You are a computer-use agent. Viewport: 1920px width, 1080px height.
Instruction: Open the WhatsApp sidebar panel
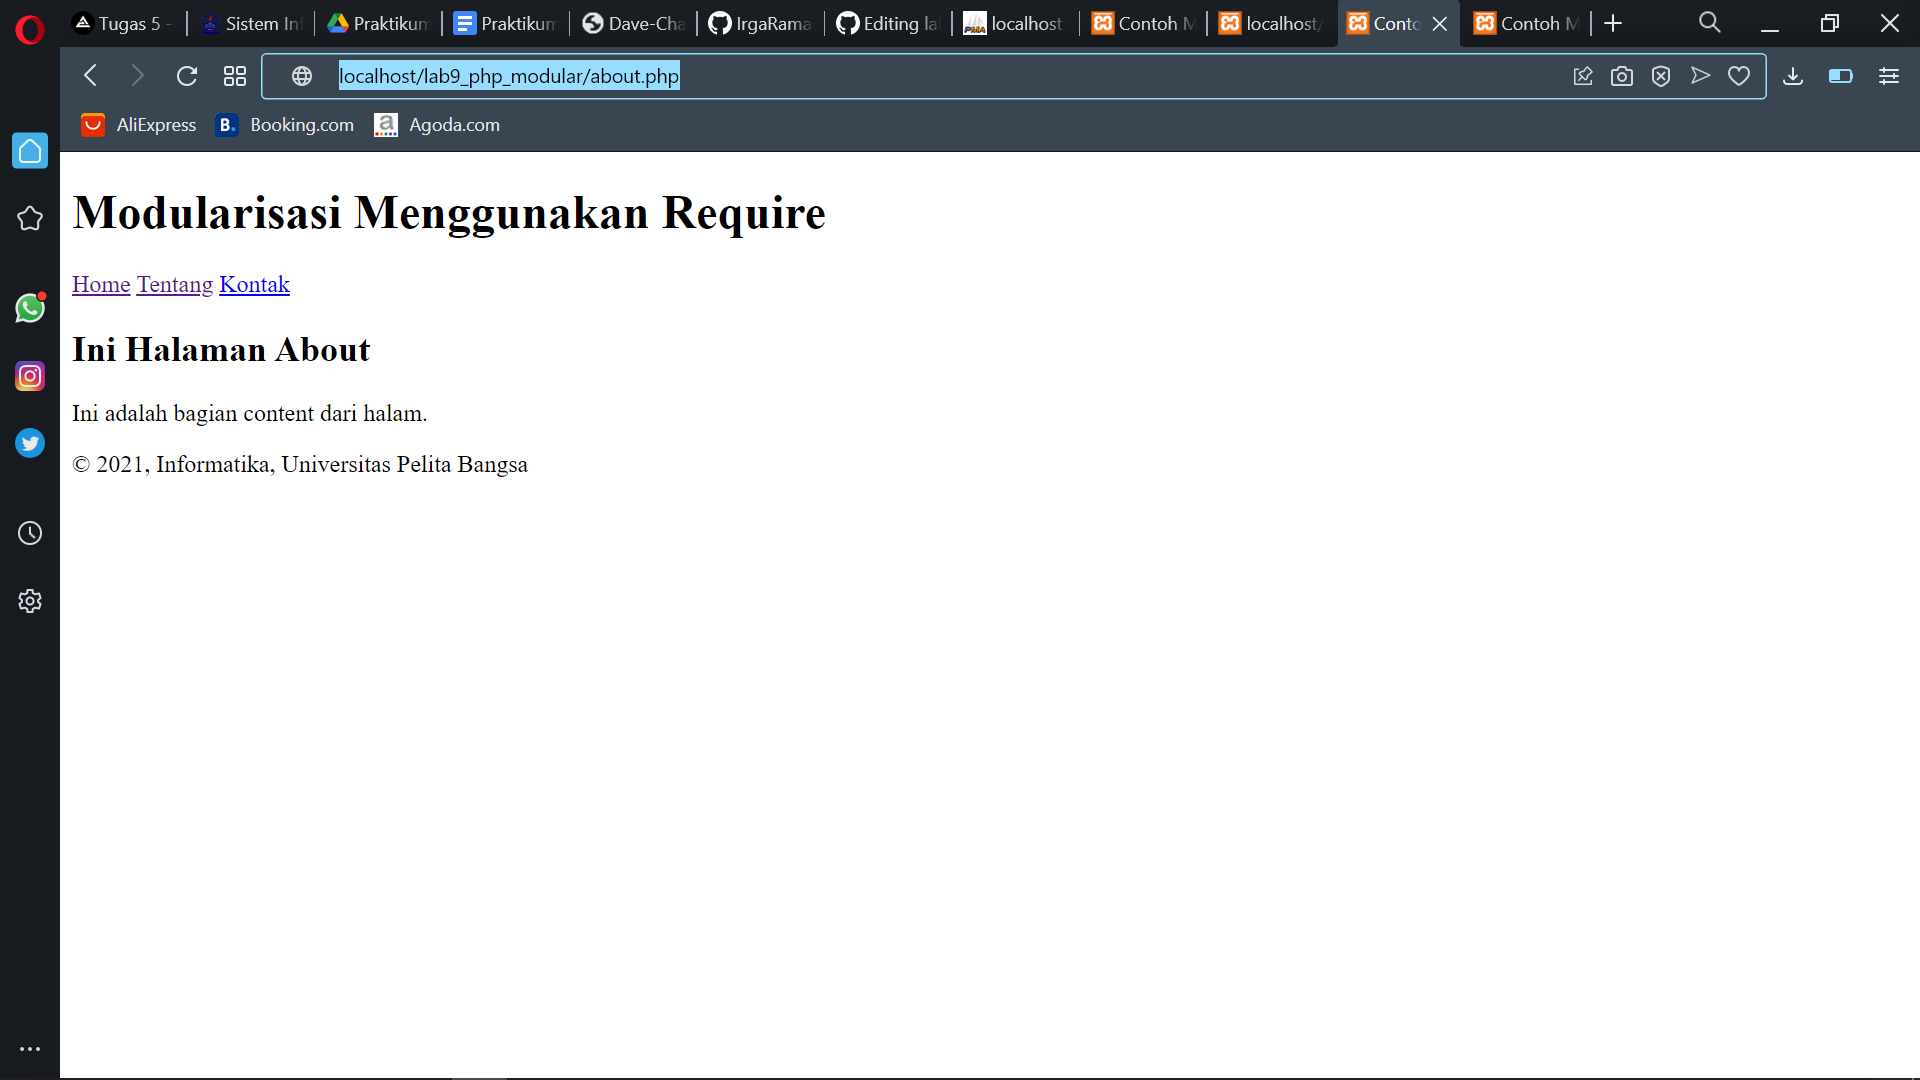[x=30, y=308]
